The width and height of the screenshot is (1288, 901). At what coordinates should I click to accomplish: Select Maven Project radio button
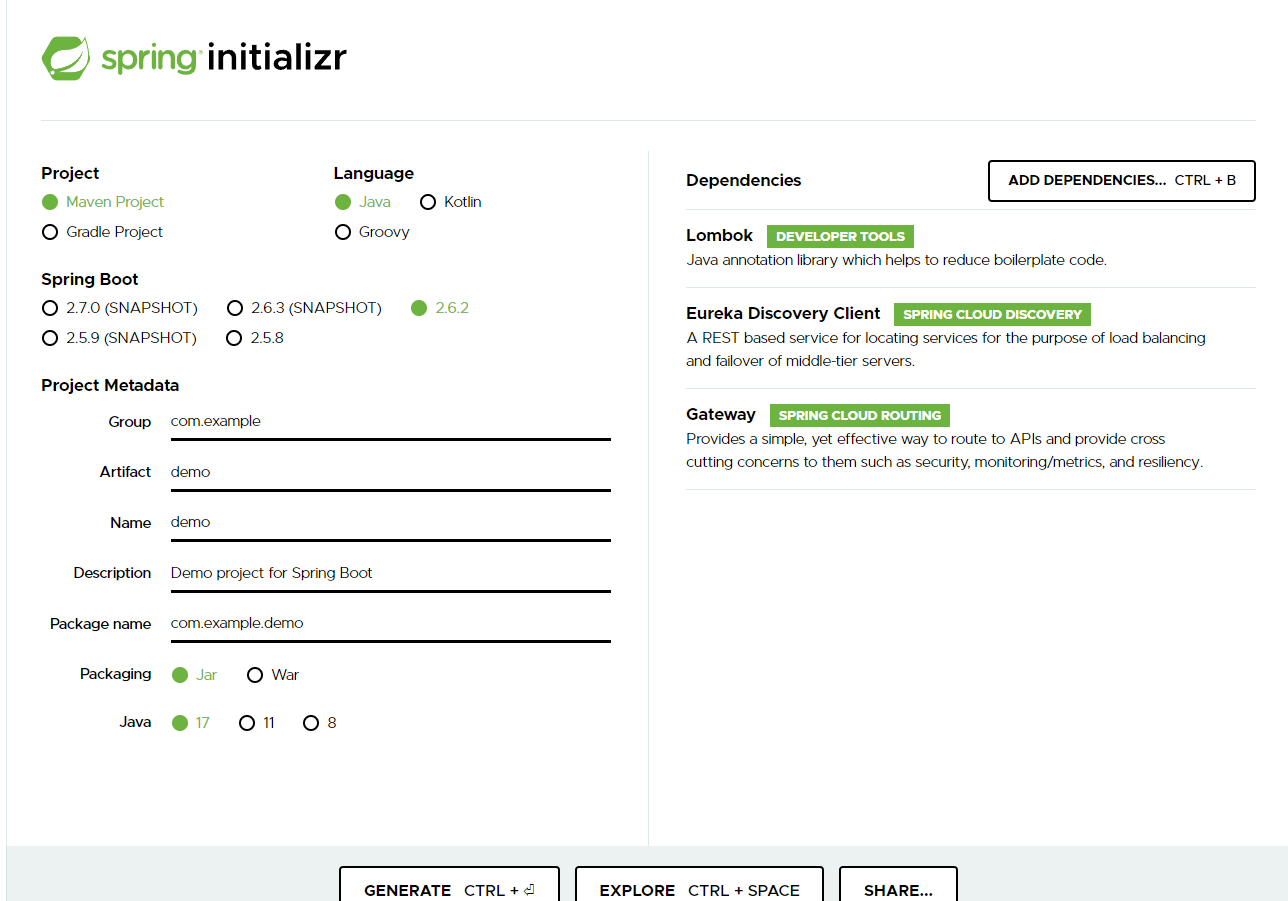(x=102, y=202)
